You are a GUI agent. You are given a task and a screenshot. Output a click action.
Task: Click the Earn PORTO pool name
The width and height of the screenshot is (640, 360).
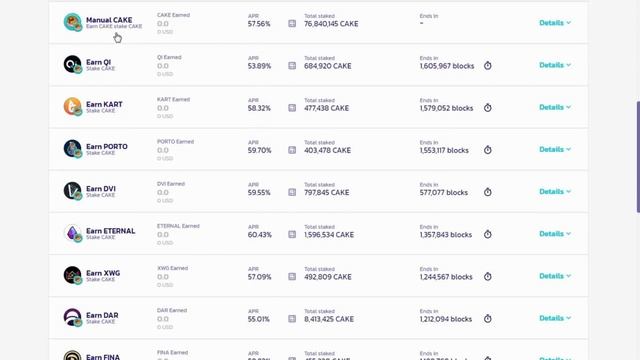point(107,147)
